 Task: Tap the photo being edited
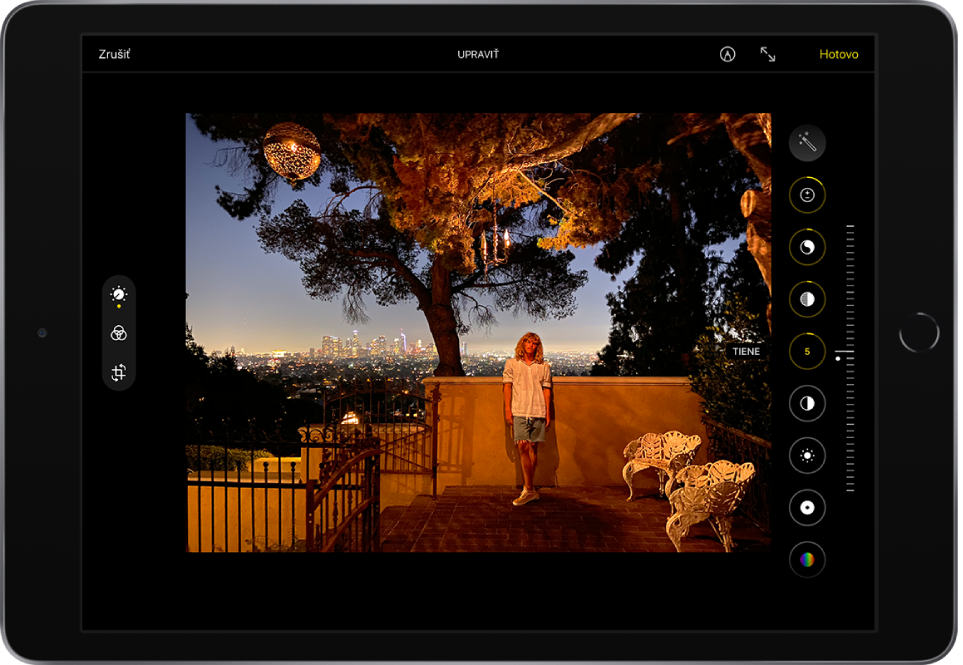click(x=478, y=332)
